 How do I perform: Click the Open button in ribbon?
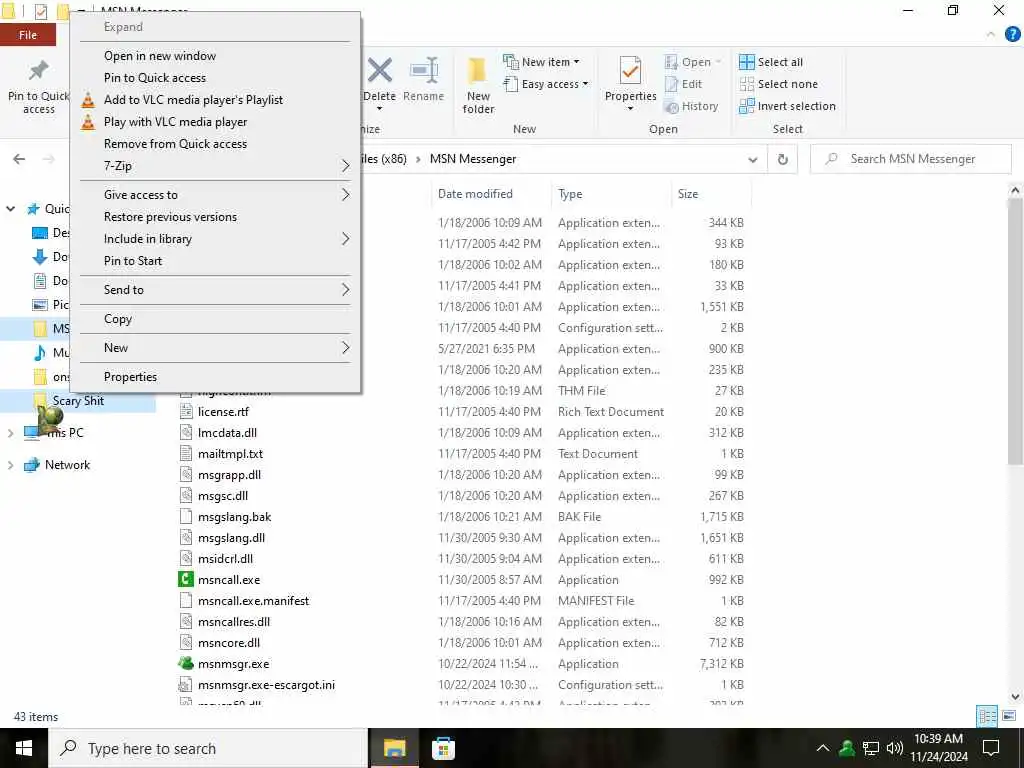click(692, 62)
